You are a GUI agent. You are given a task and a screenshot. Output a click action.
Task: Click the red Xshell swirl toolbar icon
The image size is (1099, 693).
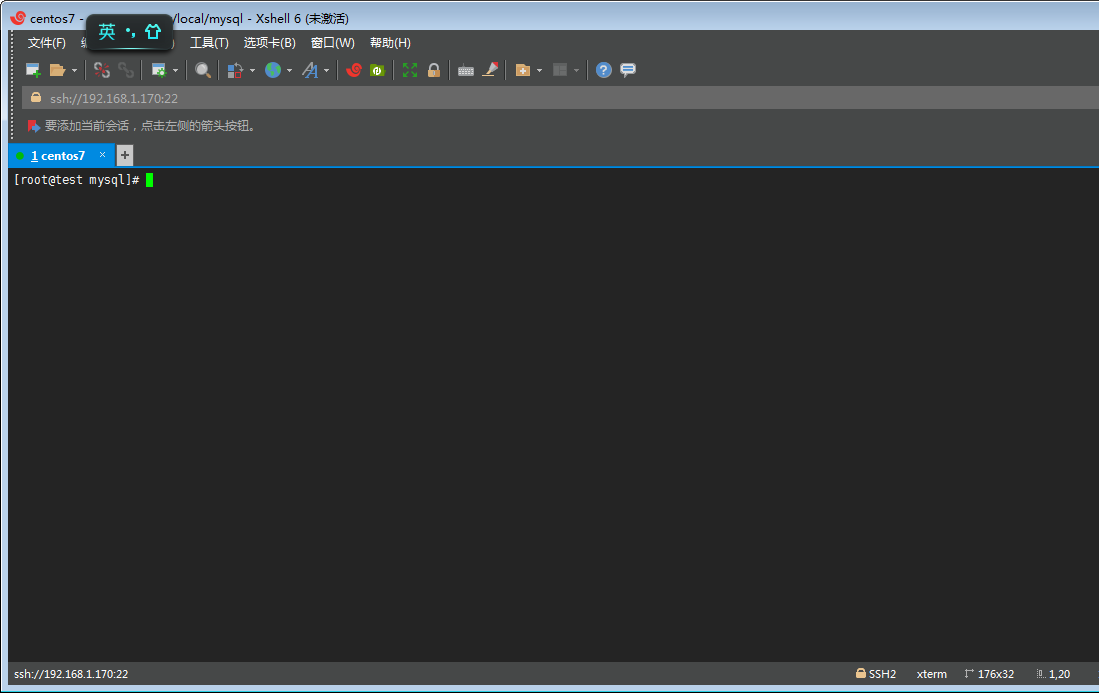click(353, 70)
